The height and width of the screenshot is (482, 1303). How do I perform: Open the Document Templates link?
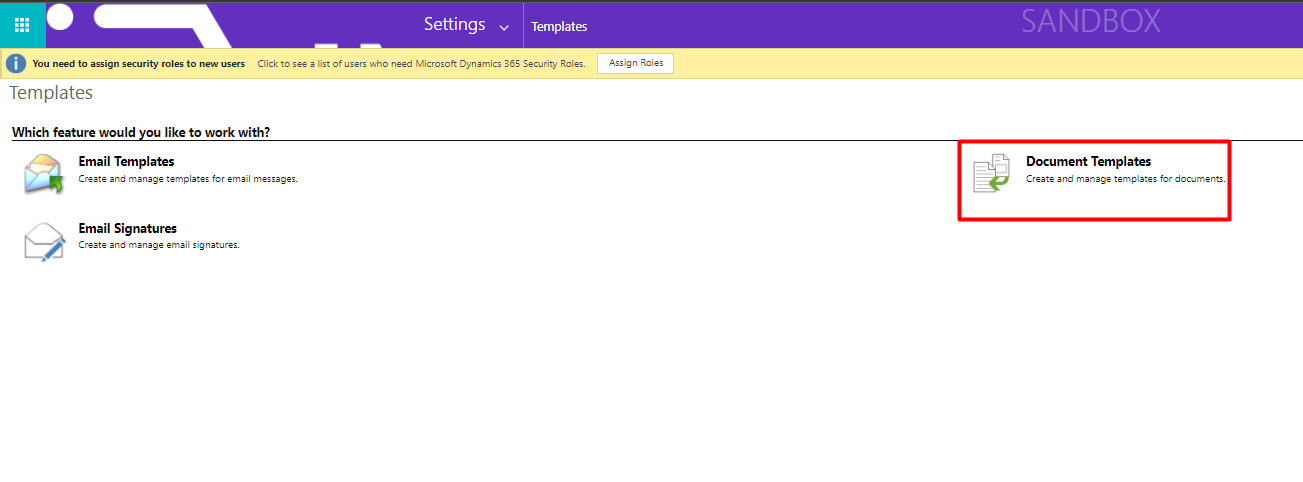1088,161
